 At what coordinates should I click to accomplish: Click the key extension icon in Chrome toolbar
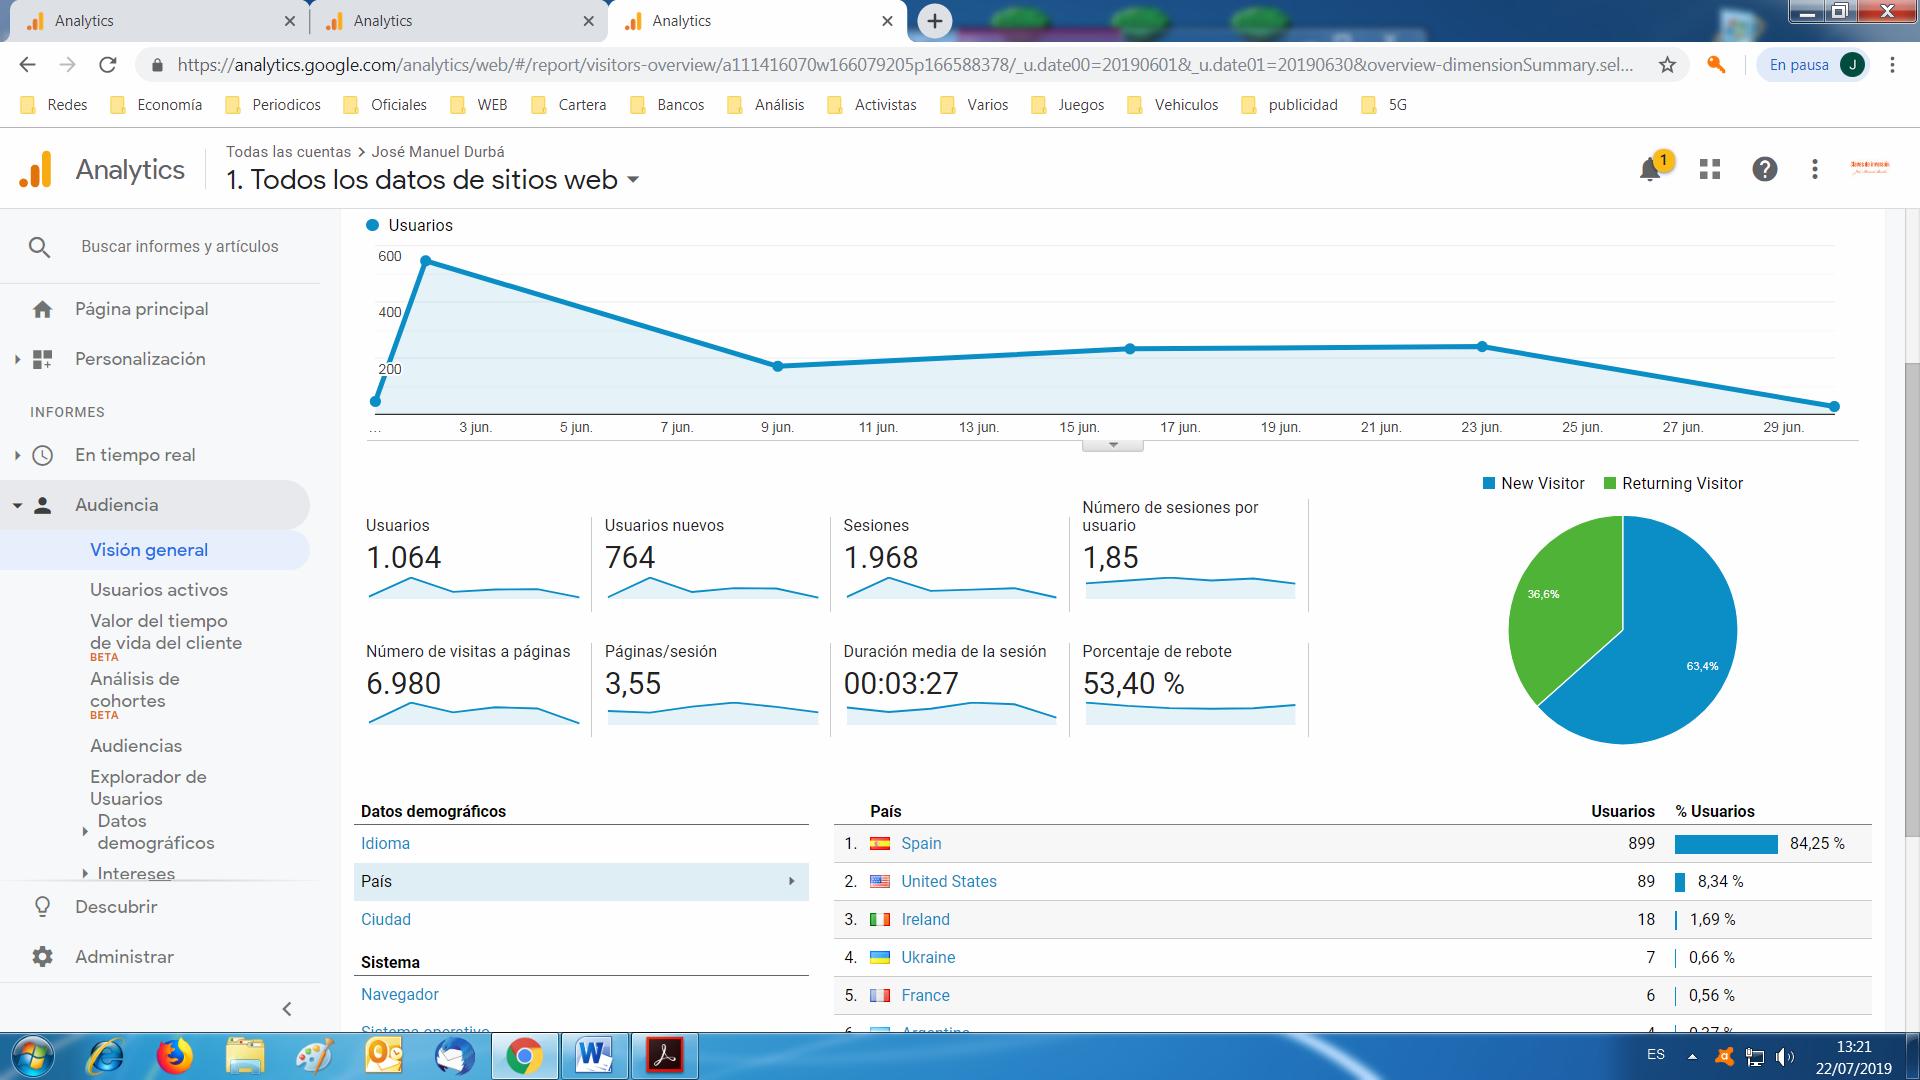point(1716,65)
